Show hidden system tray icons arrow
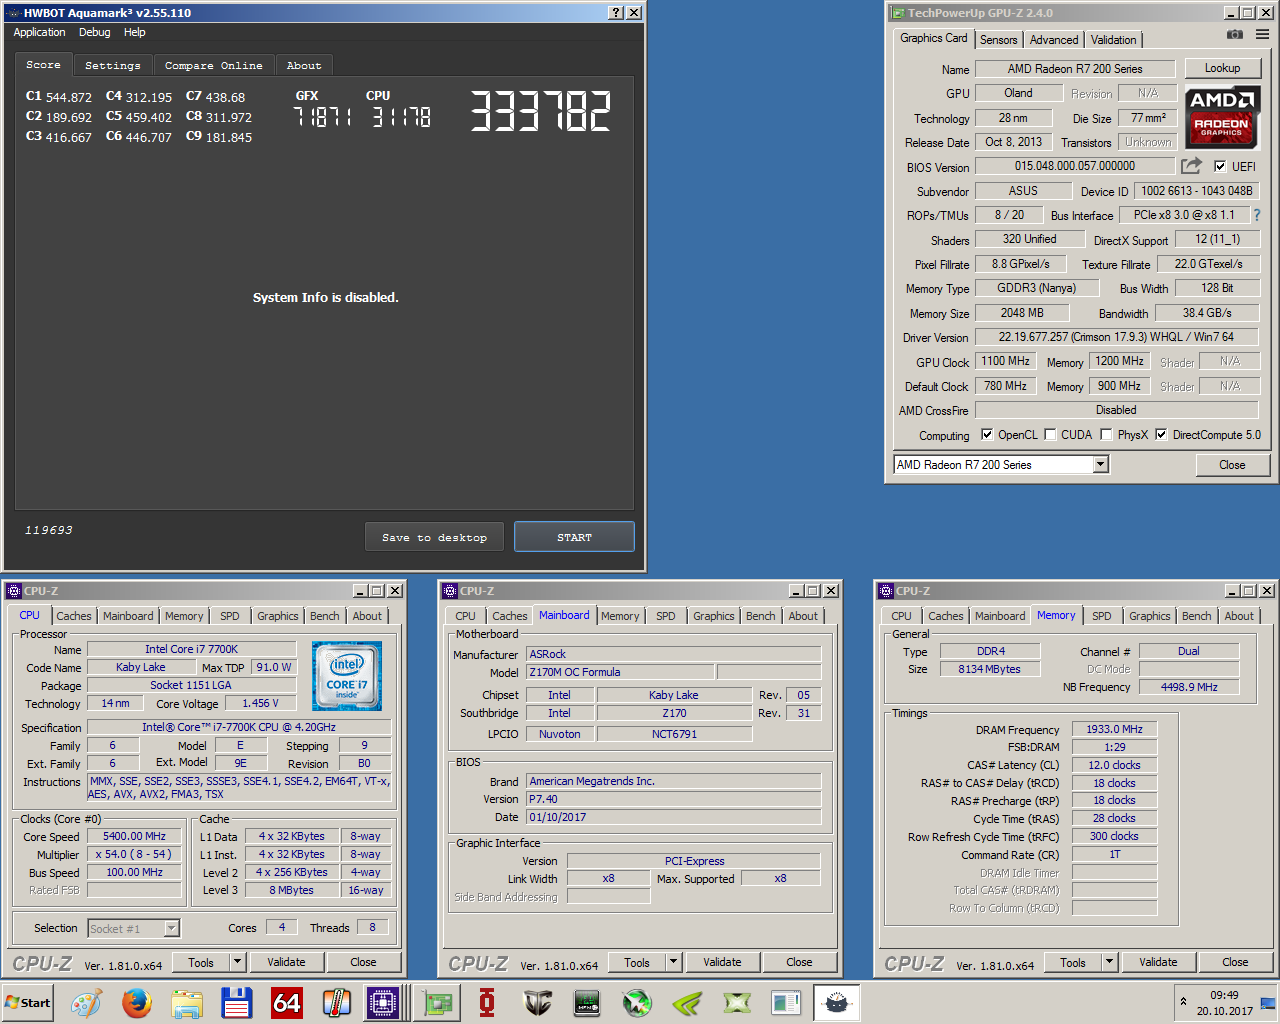Screen dimensions: 1280x1024 pos(1184,1001)
